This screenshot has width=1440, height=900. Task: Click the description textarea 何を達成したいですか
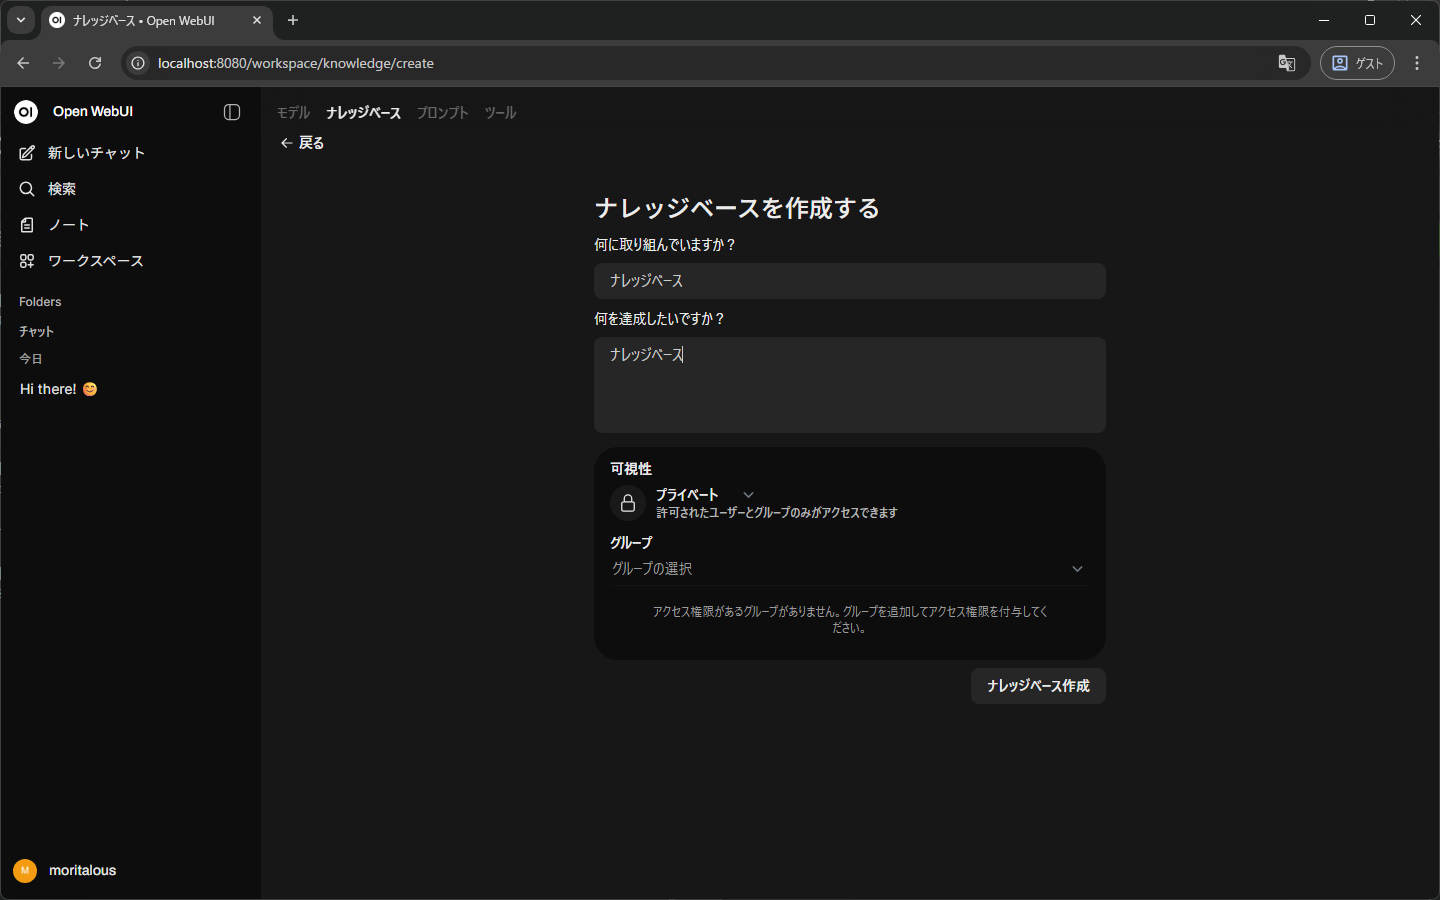849,385
